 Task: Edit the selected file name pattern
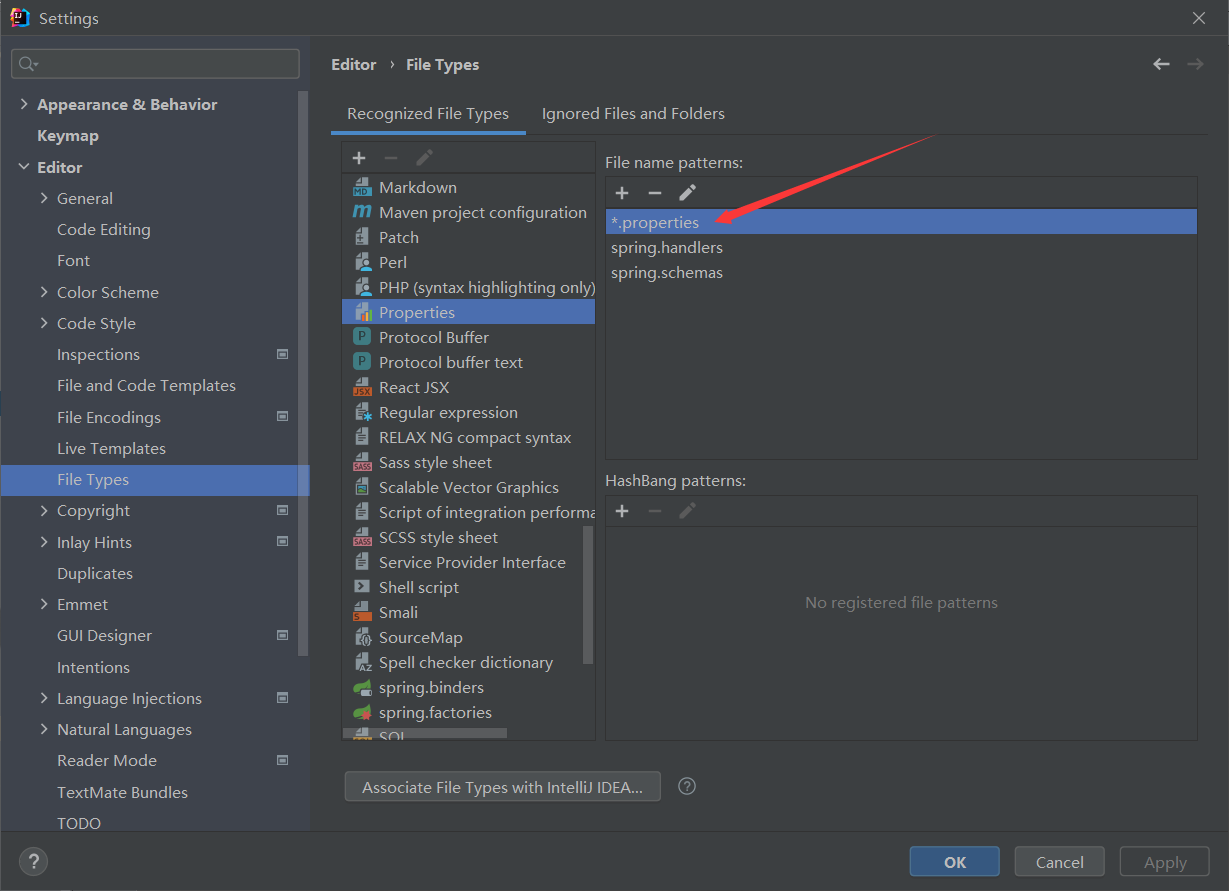[687, 193]
